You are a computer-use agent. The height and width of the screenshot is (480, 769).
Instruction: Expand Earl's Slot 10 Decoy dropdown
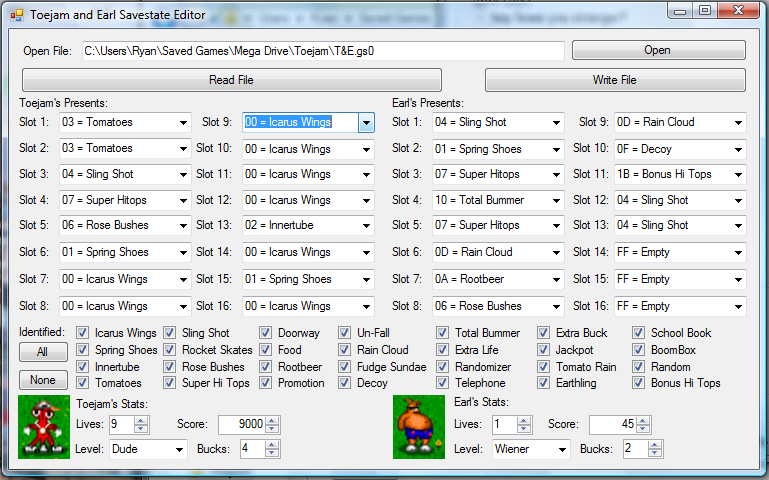click(x=738, y=150)
